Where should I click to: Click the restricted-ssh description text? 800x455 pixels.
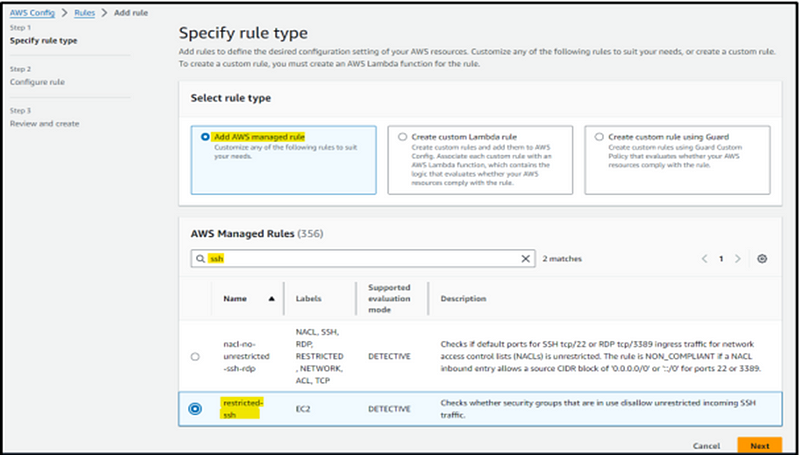click(x=598, y=409)
